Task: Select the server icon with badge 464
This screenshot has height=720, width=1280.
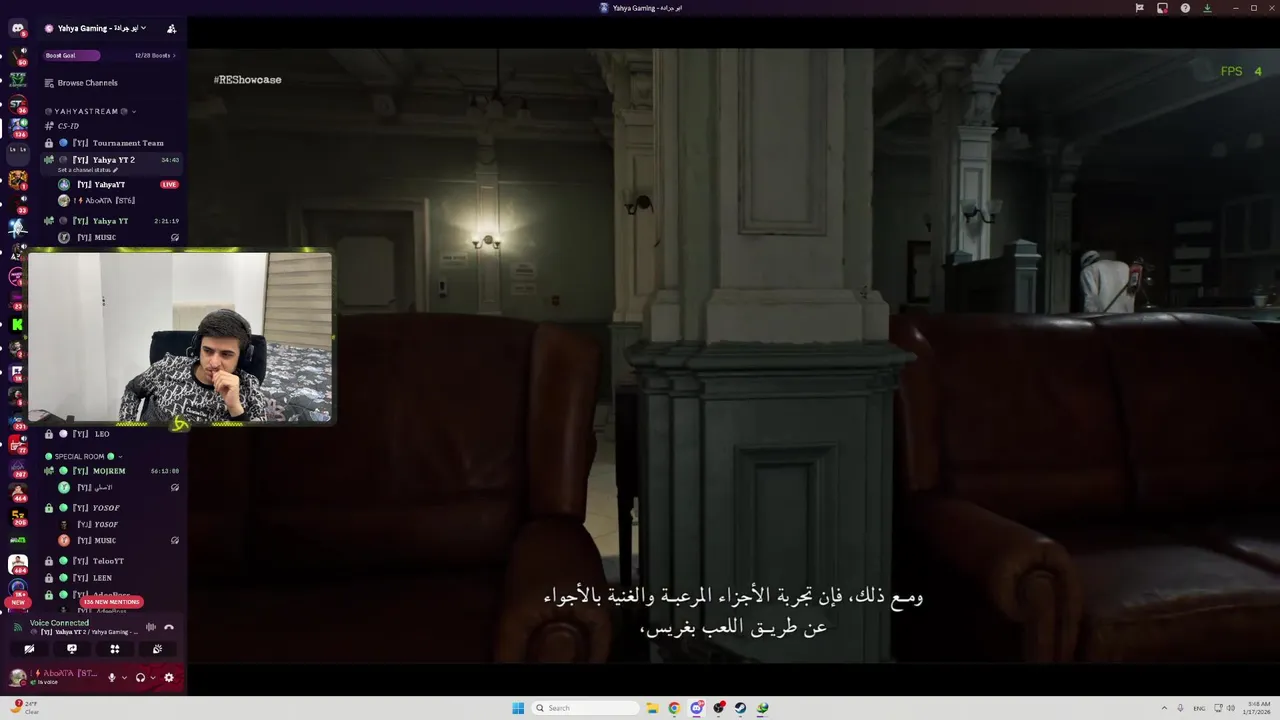Action: point(18,492)
